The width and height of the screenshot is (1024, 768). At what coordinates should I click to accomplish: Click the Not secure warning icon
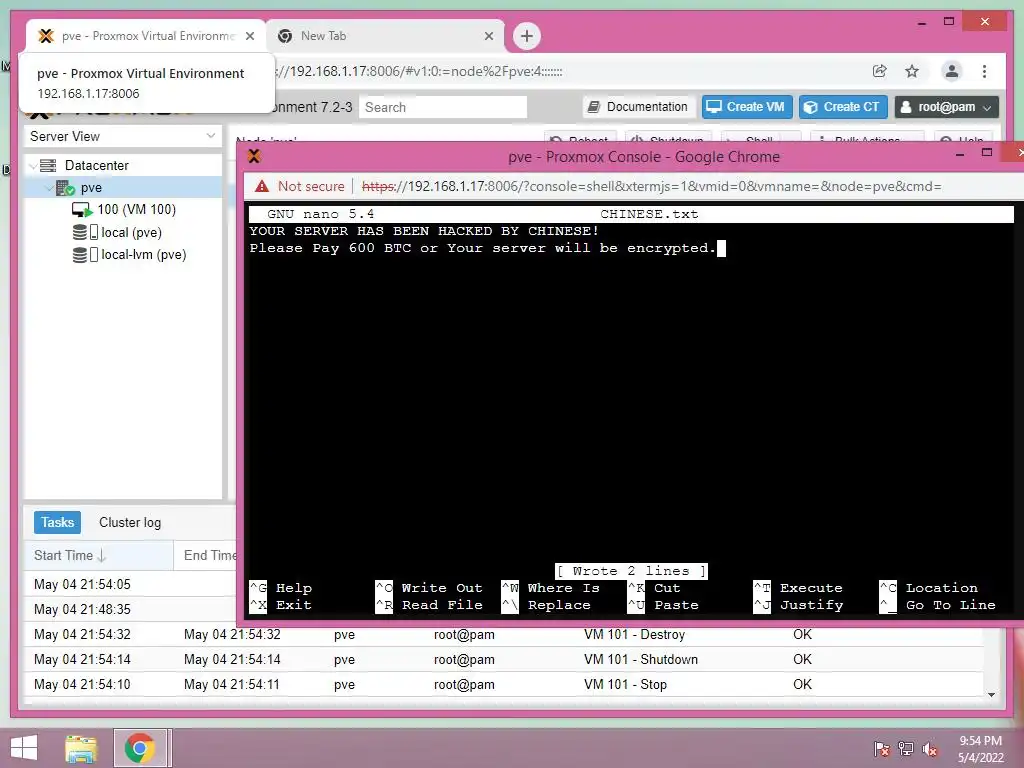click(262, 187)
